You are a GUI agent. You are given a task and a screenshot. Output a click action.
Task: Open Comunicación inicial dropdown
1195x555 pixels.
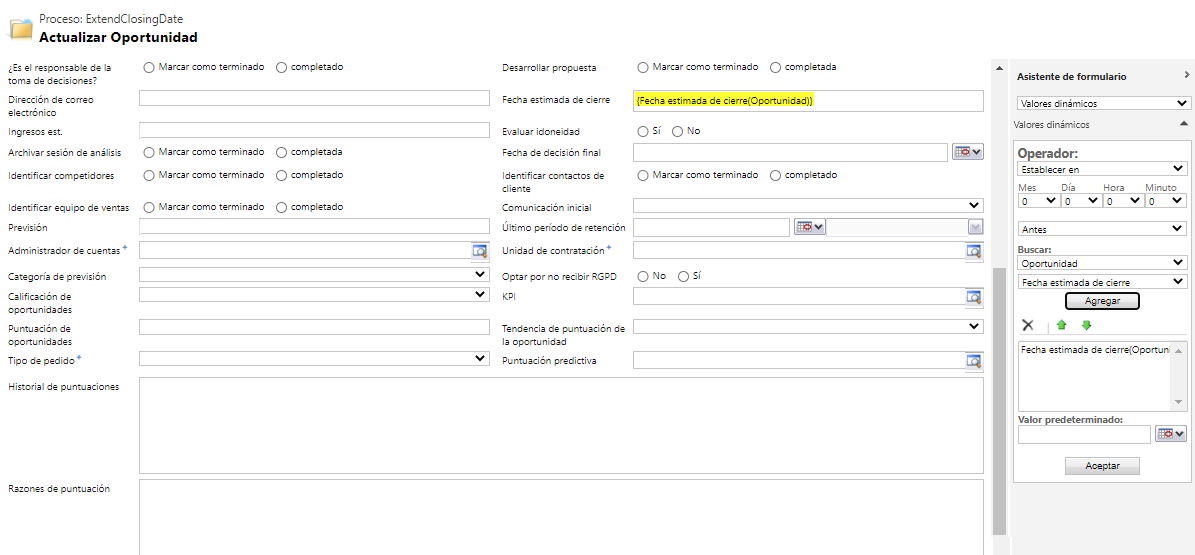coord(808,205)
